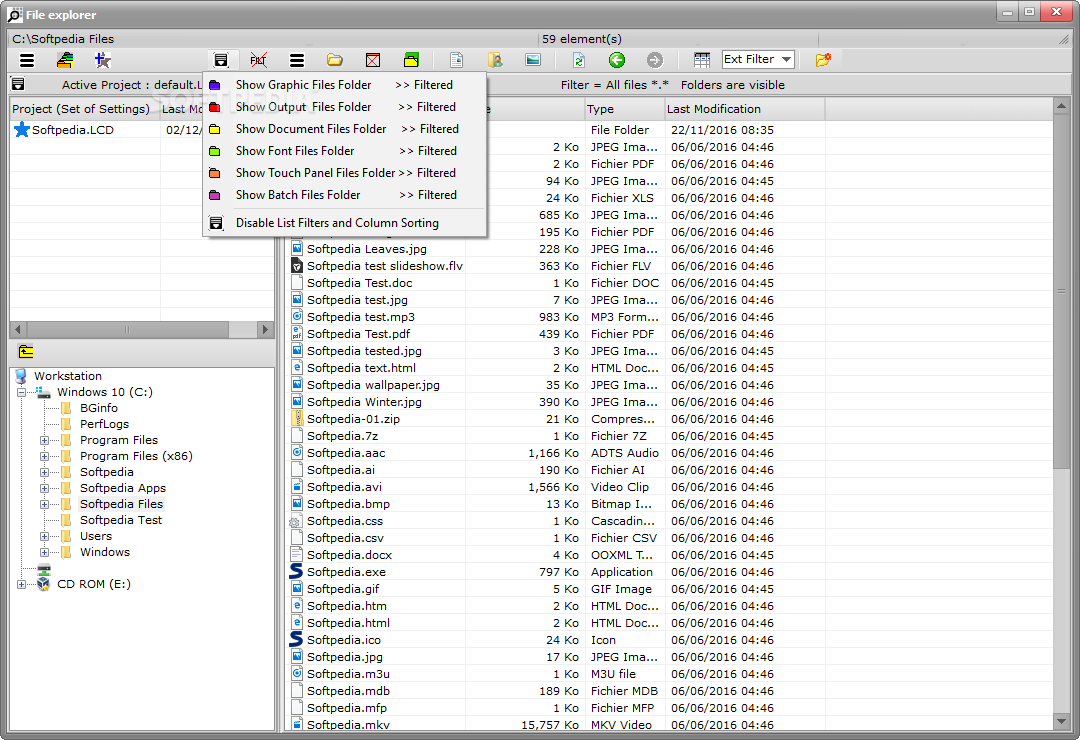This screenshot has width=1080, height=740.
Task: Select the file Softpedia-01.zip
Action: (353, 419)
